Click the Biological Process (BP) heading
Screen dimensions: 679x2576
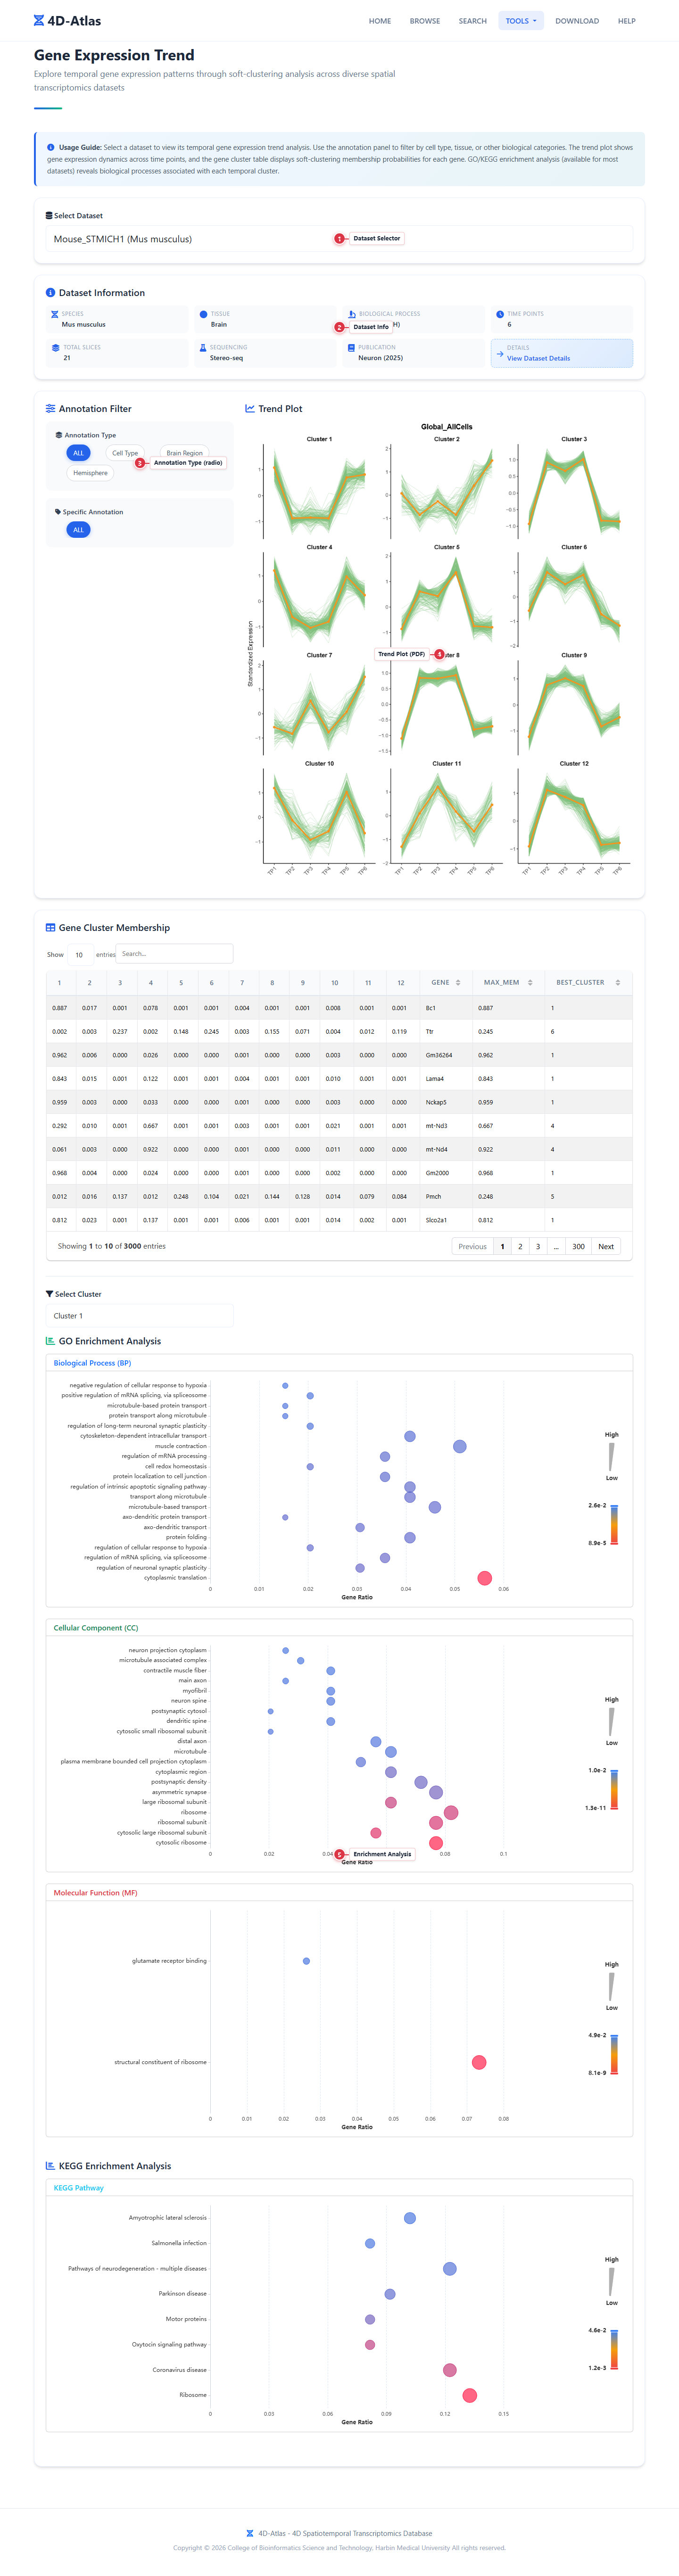92,1363
